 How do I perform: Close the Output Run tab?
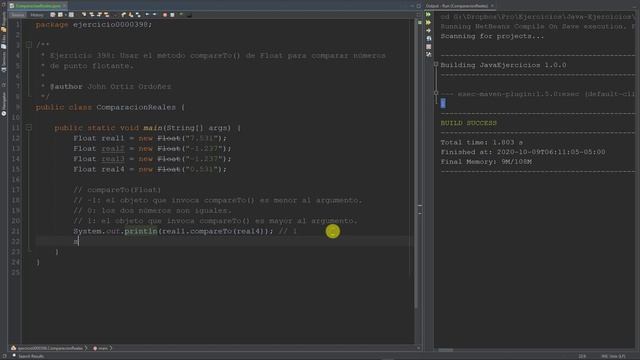[492, 6]
